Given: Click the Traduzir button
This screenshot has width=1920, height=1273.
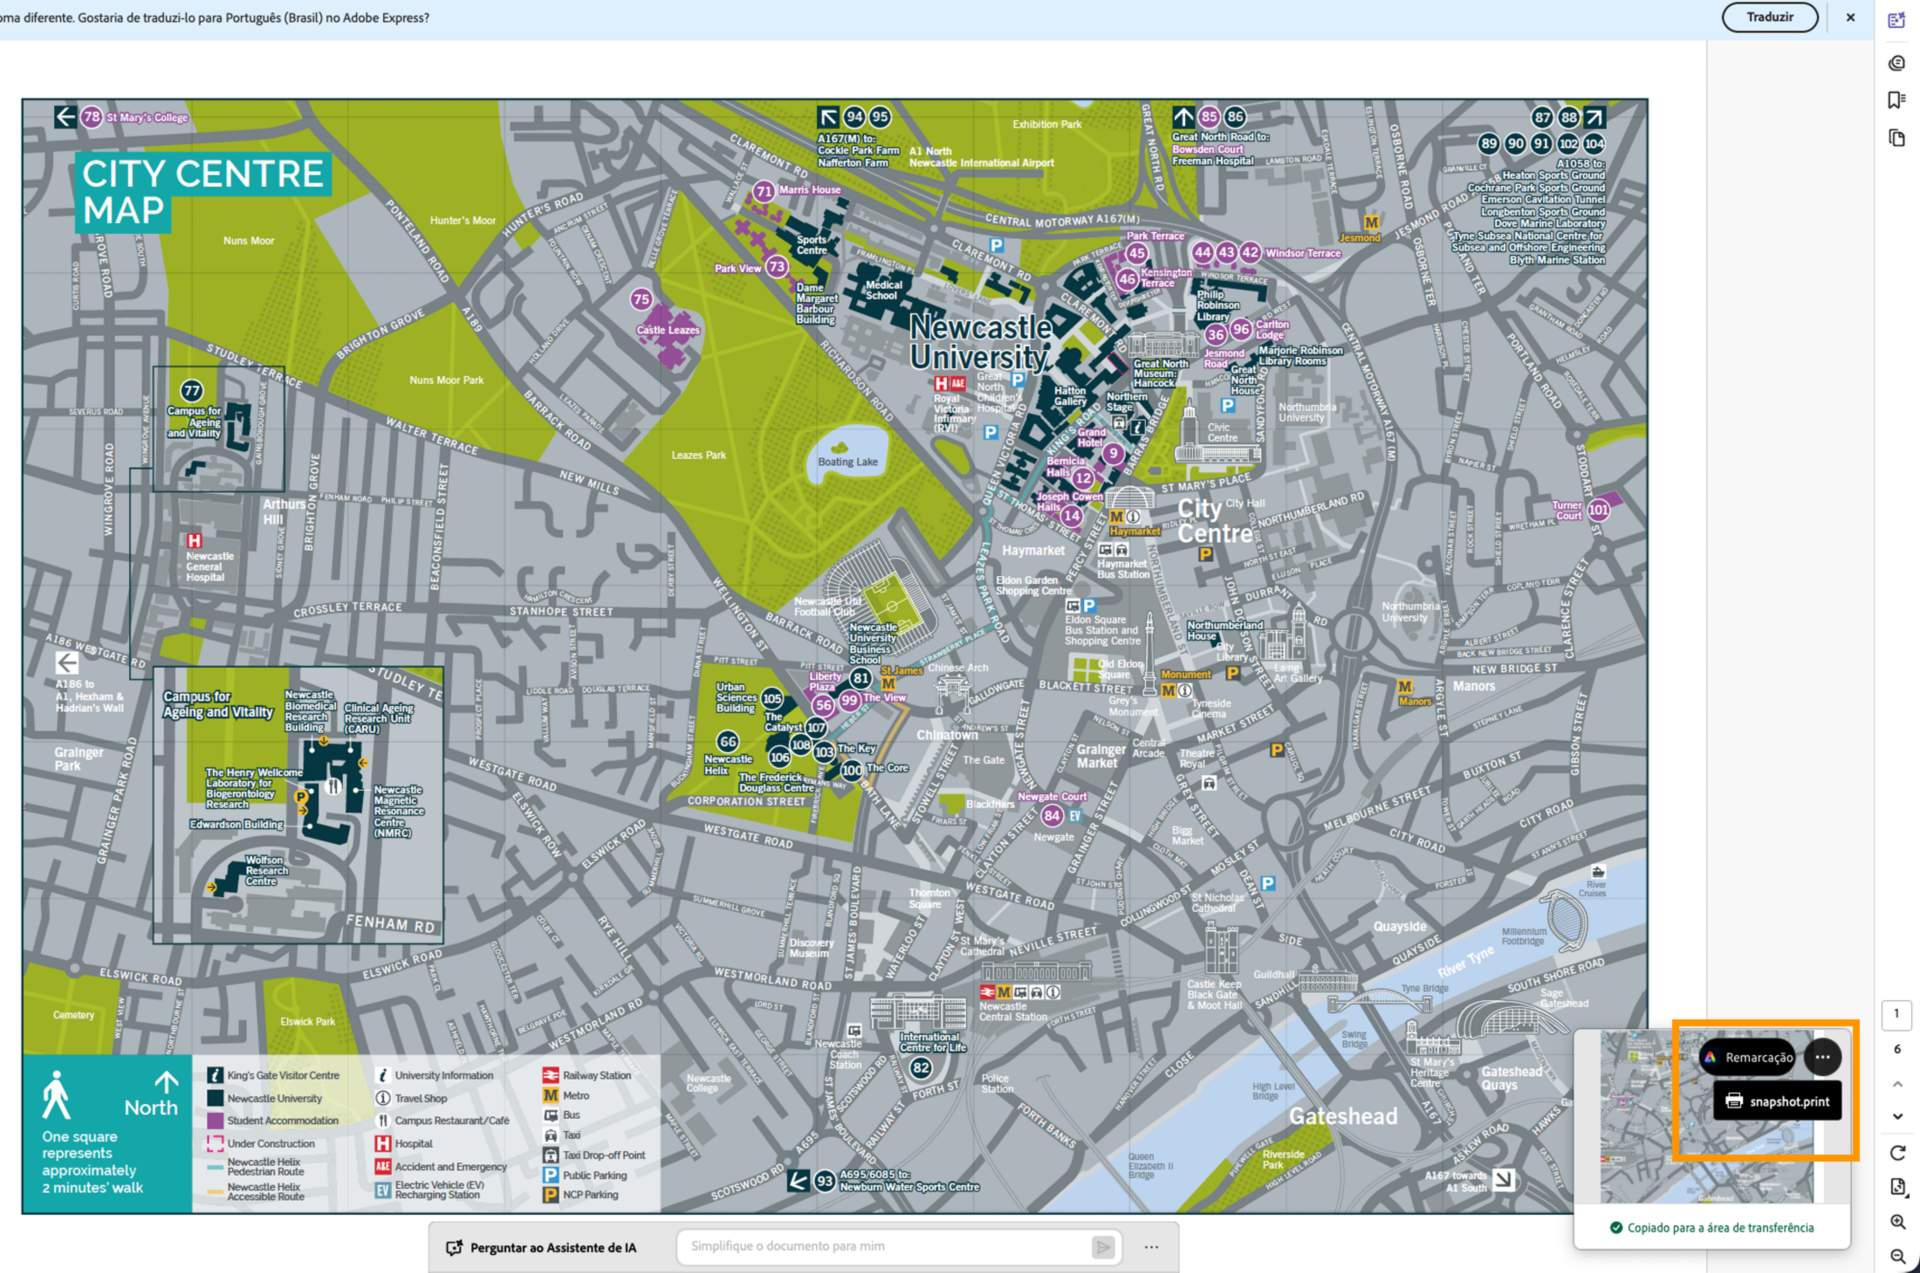Looking at the screenshot, I should tap(1769, 17).
